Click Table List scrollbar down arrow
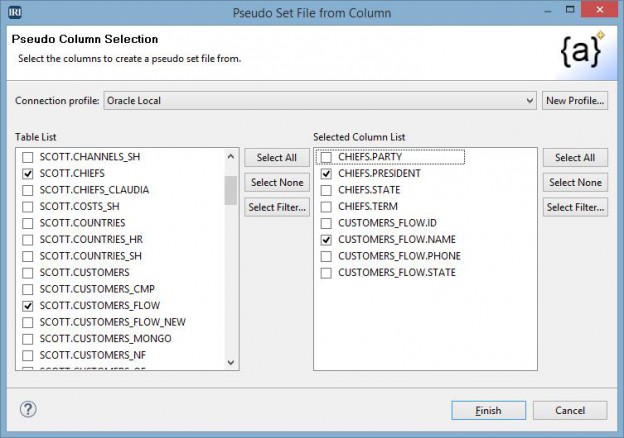Screen dimensions: 624x438 231,362
